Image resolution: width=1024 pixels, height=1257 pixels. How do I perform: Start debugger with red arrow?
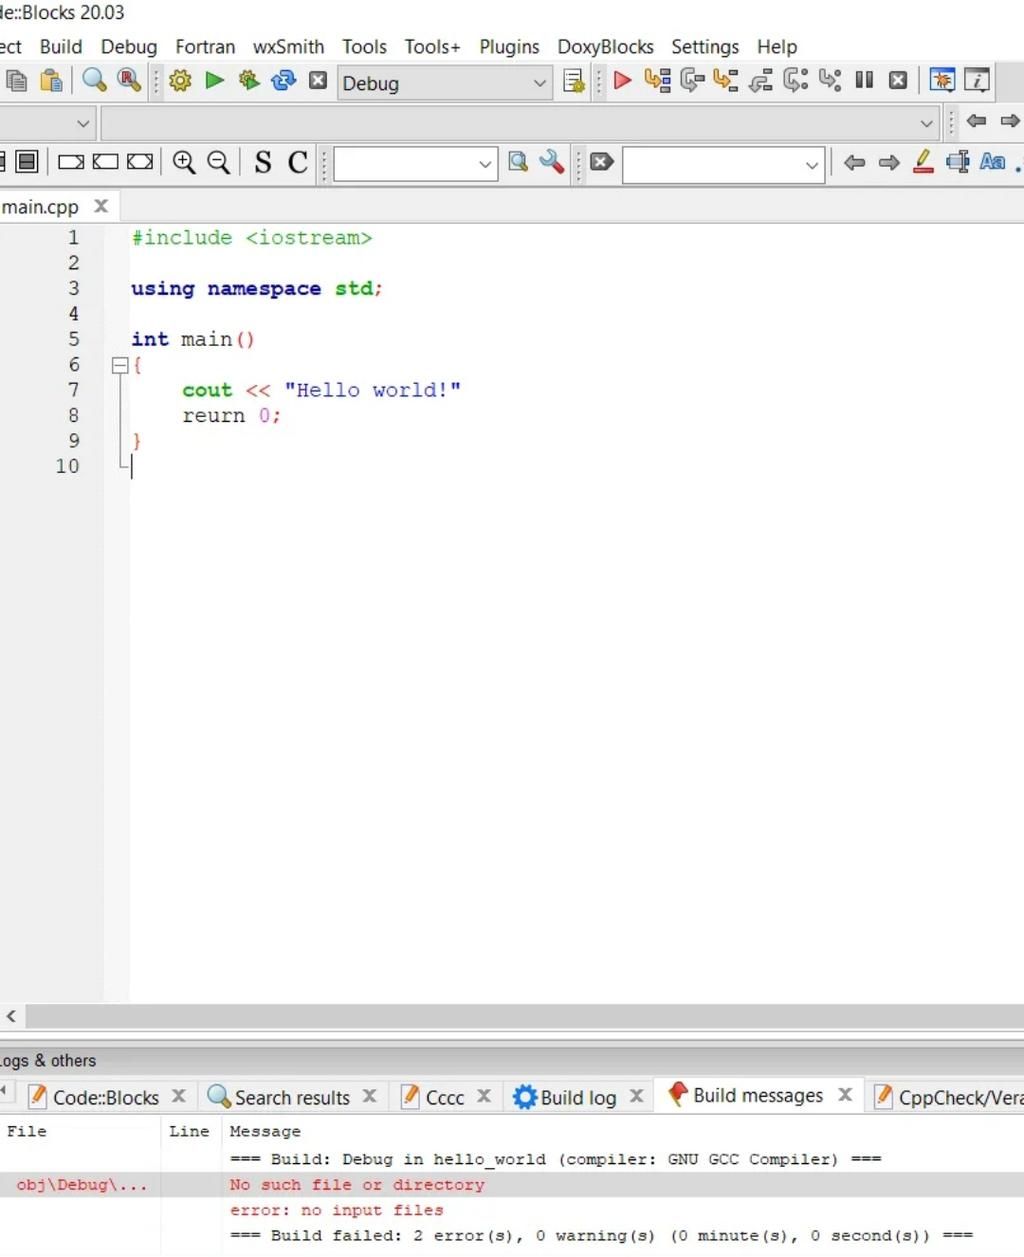point(622,80)
